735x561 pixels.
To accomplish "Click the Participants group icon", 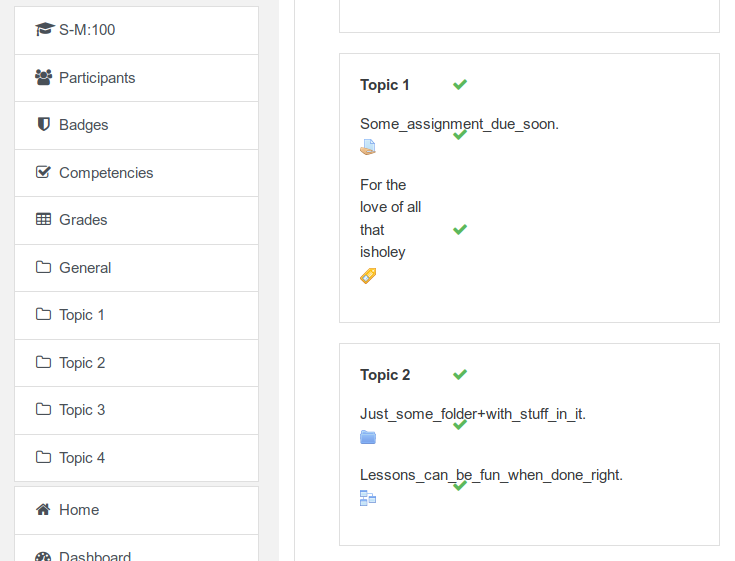I will 44,77.
